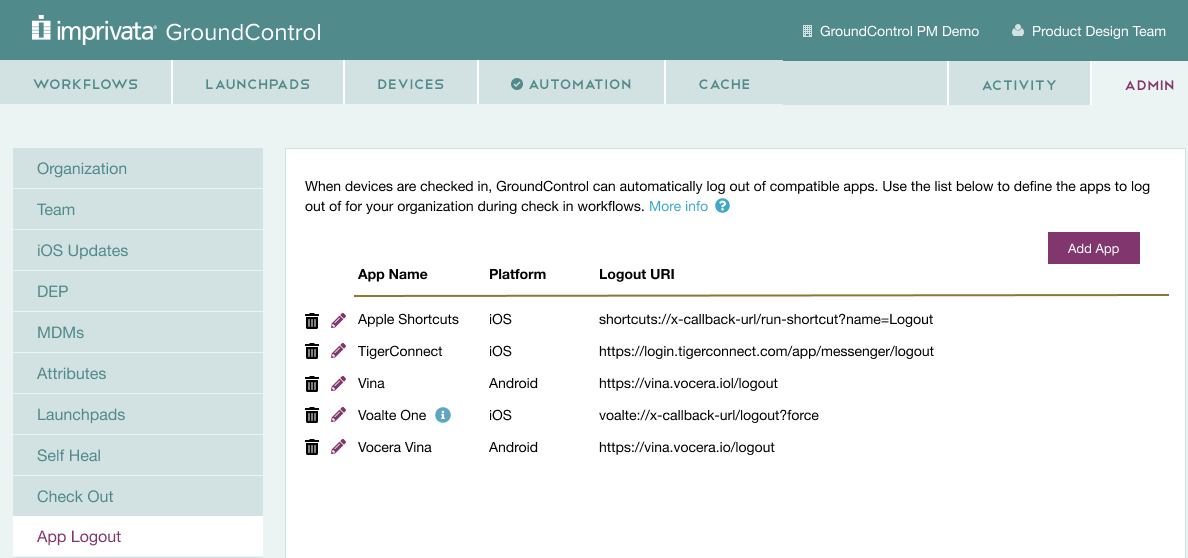Open GroundControl PM Demo organization selector
This screenshot has width=1188, height=558.
tap(890, 31)
